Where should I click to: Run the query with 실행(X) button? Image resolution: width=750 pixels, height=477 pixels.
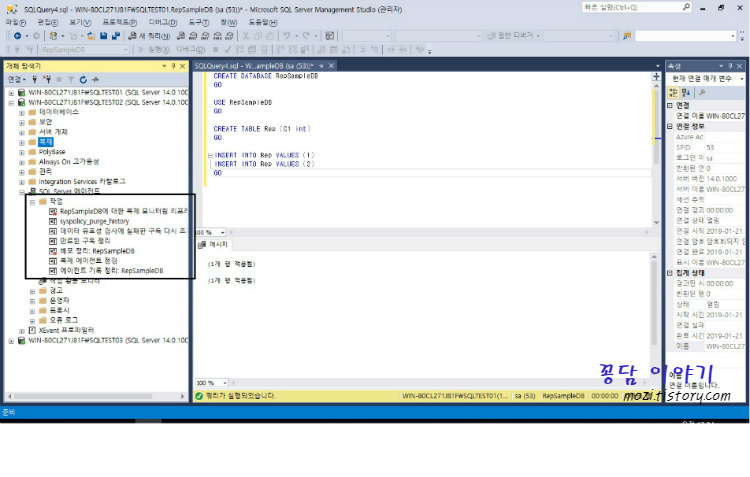[154, 50]
